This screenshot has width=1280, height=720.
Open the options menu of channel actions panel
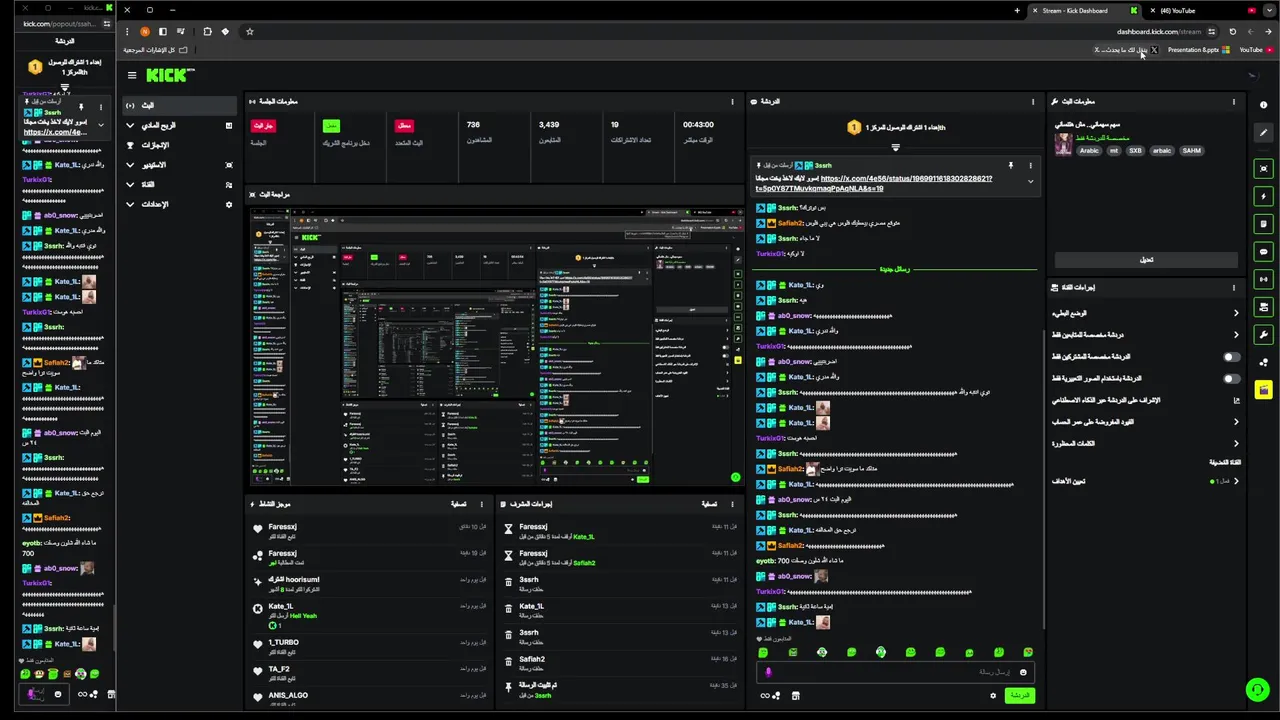click(x=1234, y=287)
